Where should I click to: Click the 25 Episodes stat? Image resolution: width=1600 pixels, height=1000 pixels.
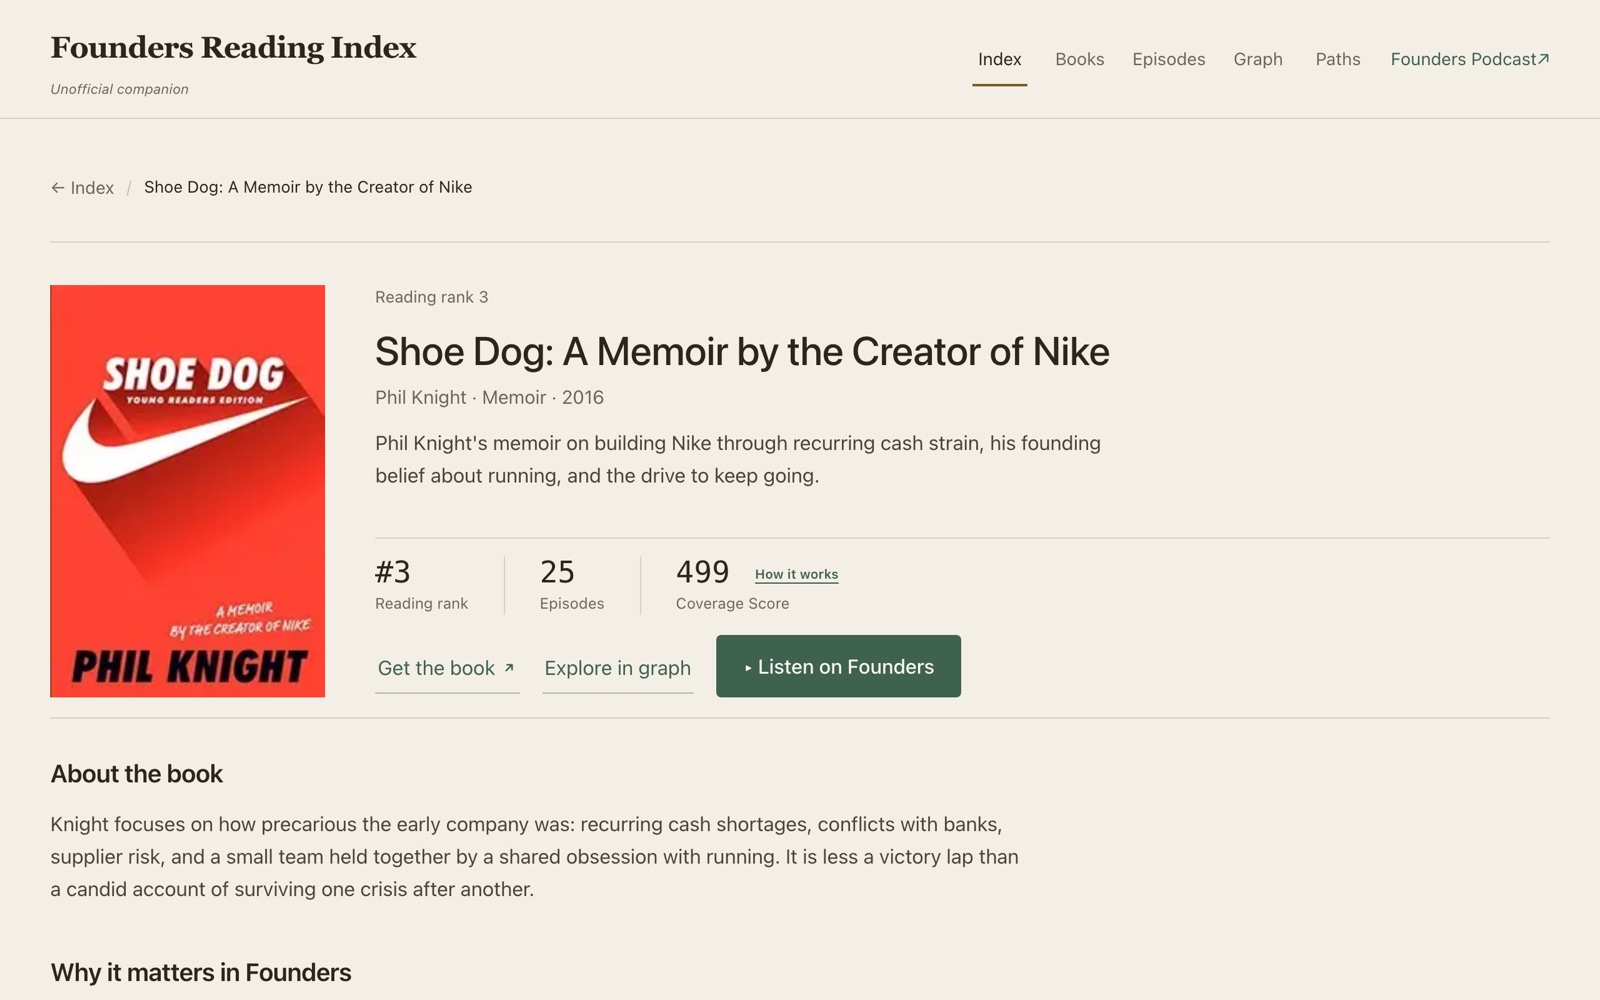tap(571, 585)
